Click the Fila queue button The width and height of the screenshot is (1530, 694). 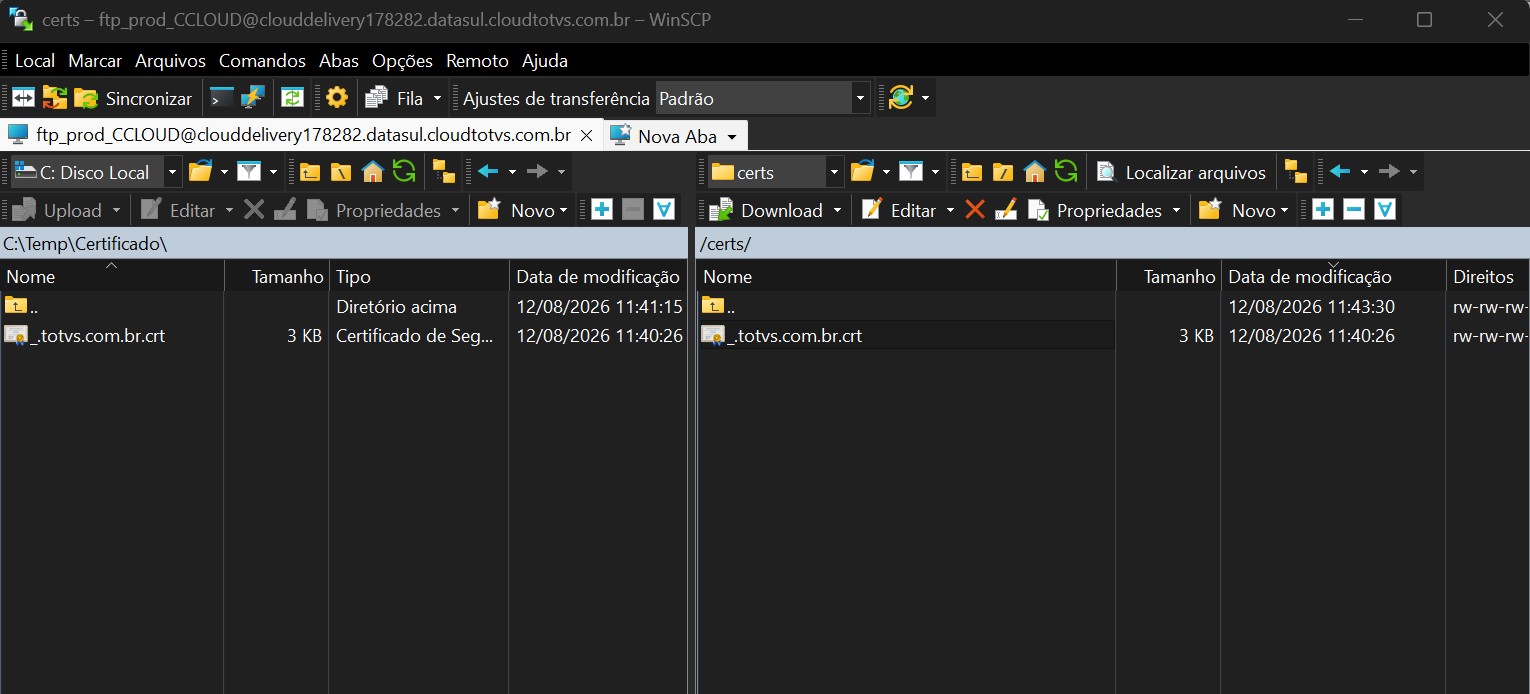[394, 98]
